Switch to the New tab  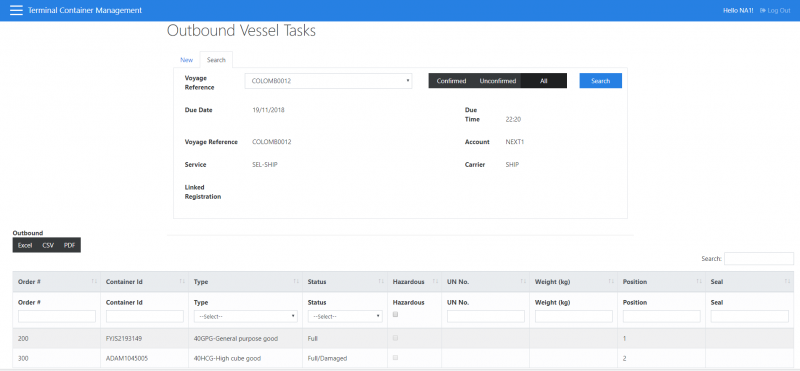pos(187,60)
